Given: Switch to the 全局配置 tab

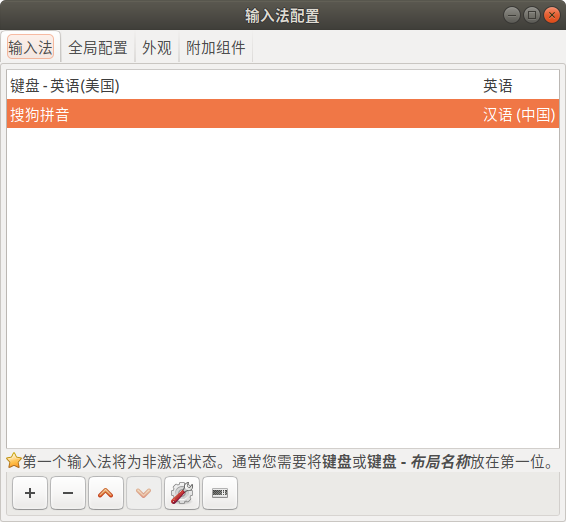Looking at the screenshot, I should coord(98,47).
